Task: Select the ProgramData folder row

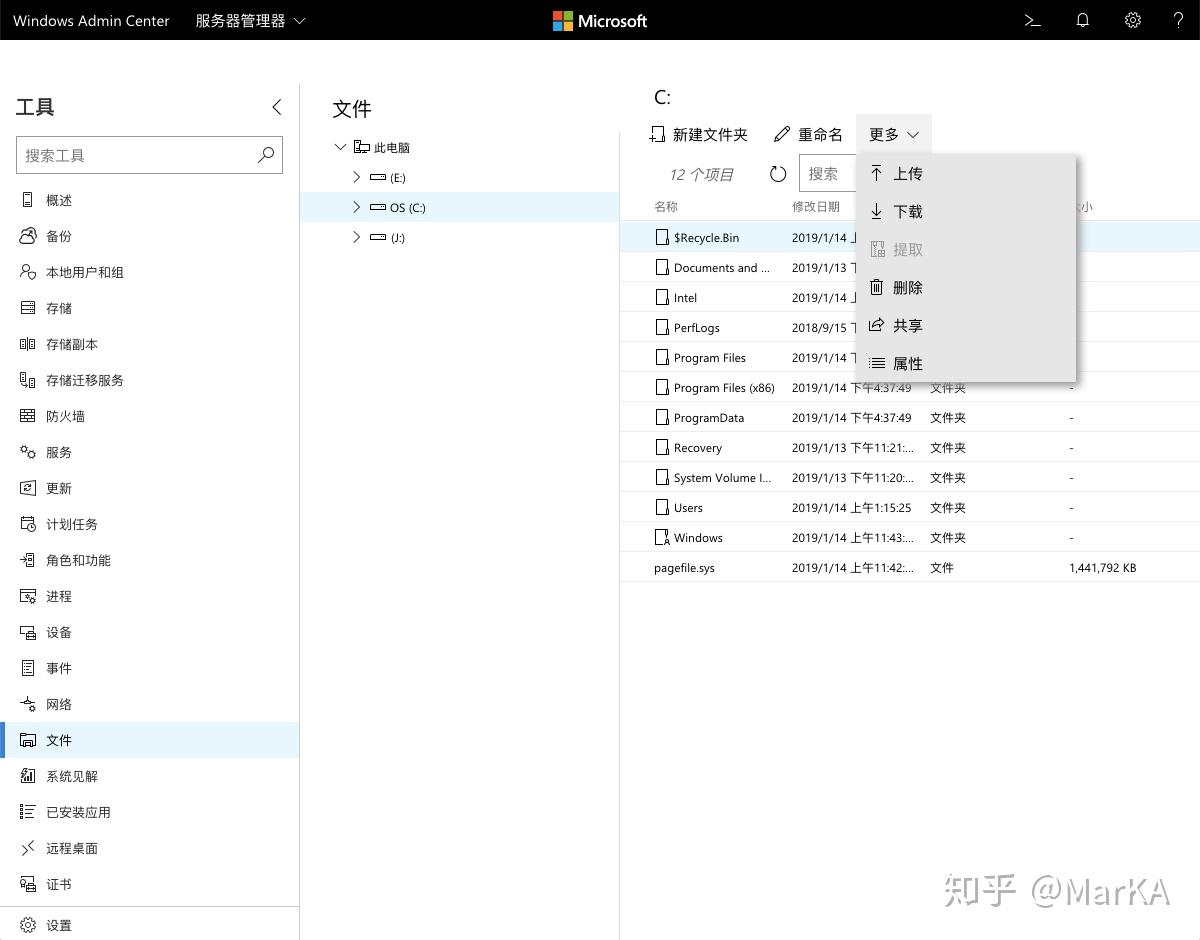Action: click(909, 418)
